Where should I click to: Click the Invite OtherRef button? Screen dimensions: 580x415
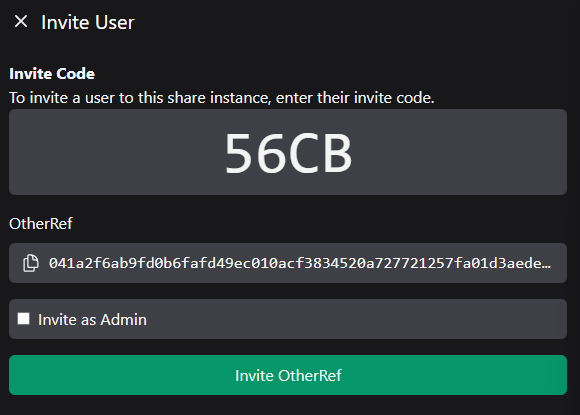pyautogui.click(x=288, y=375)
